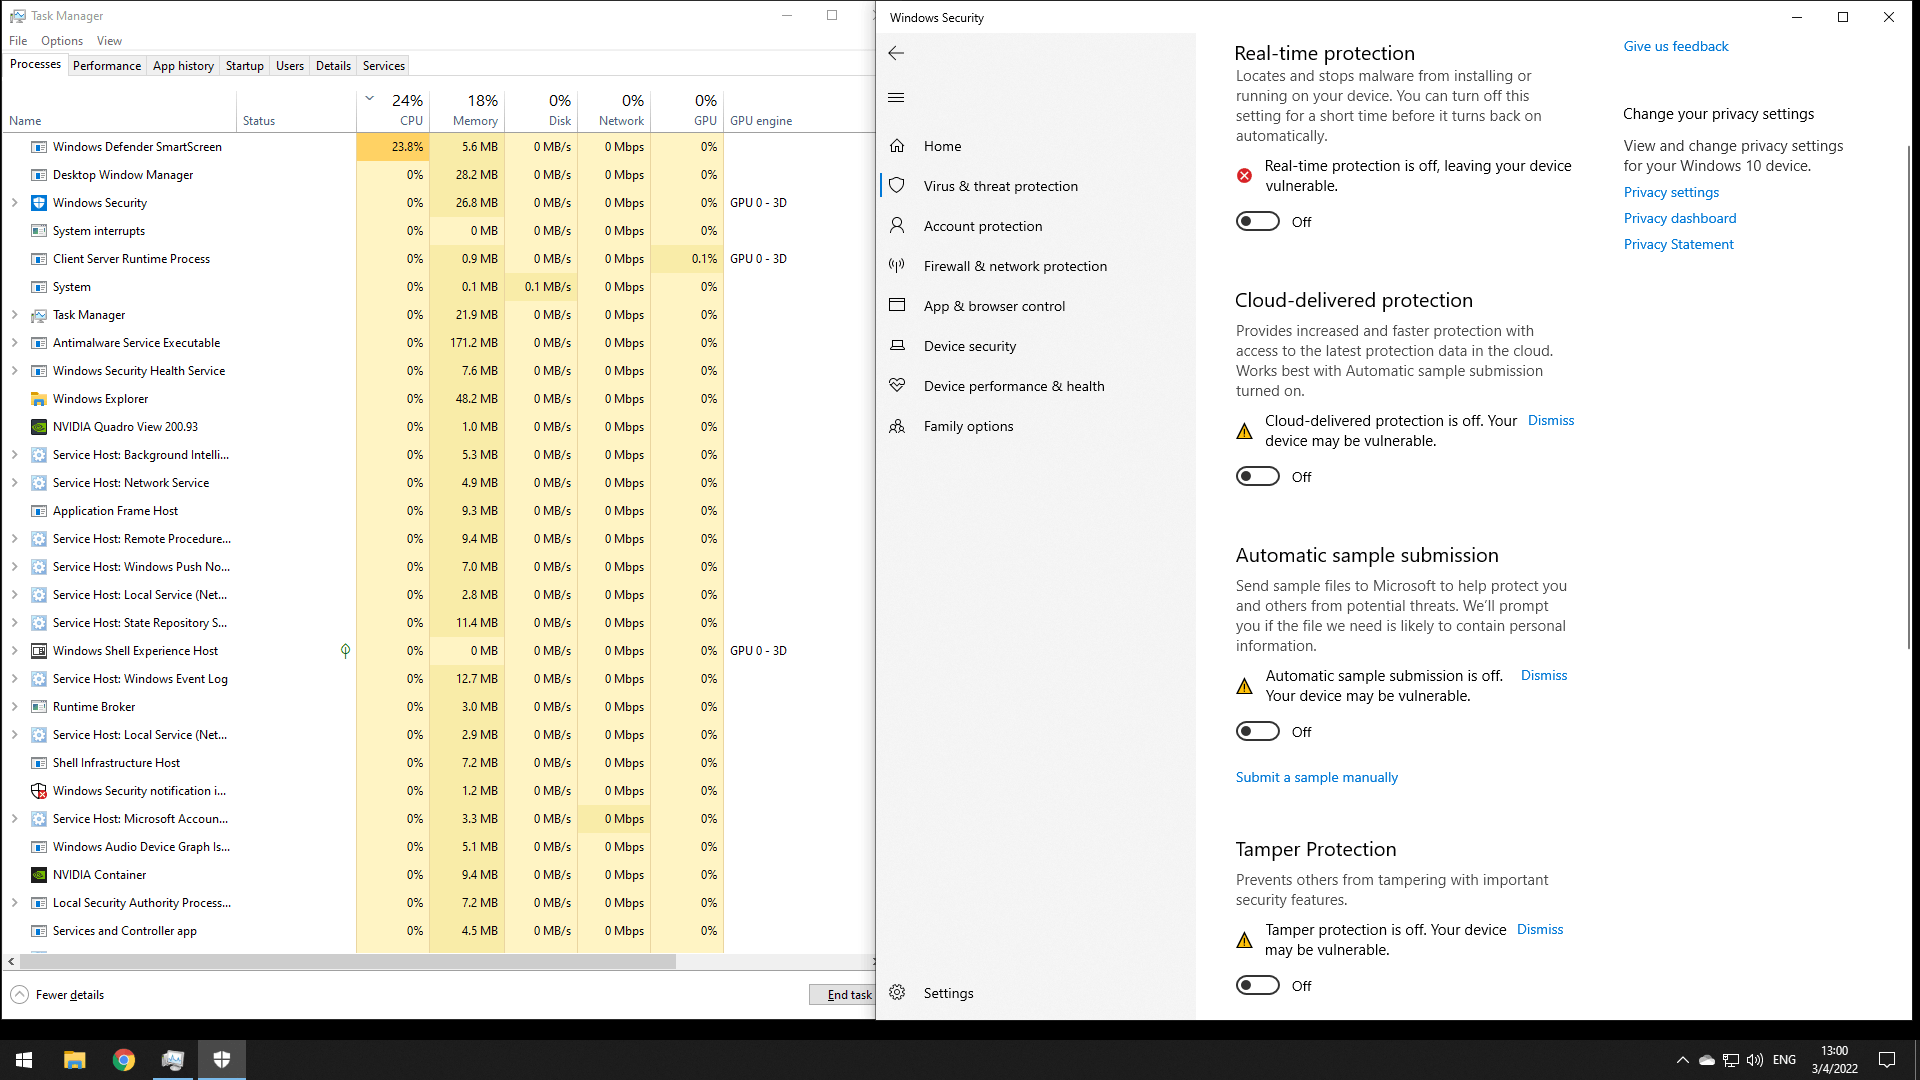Collapse view using Fewer details chevron

tap(19, 995)
